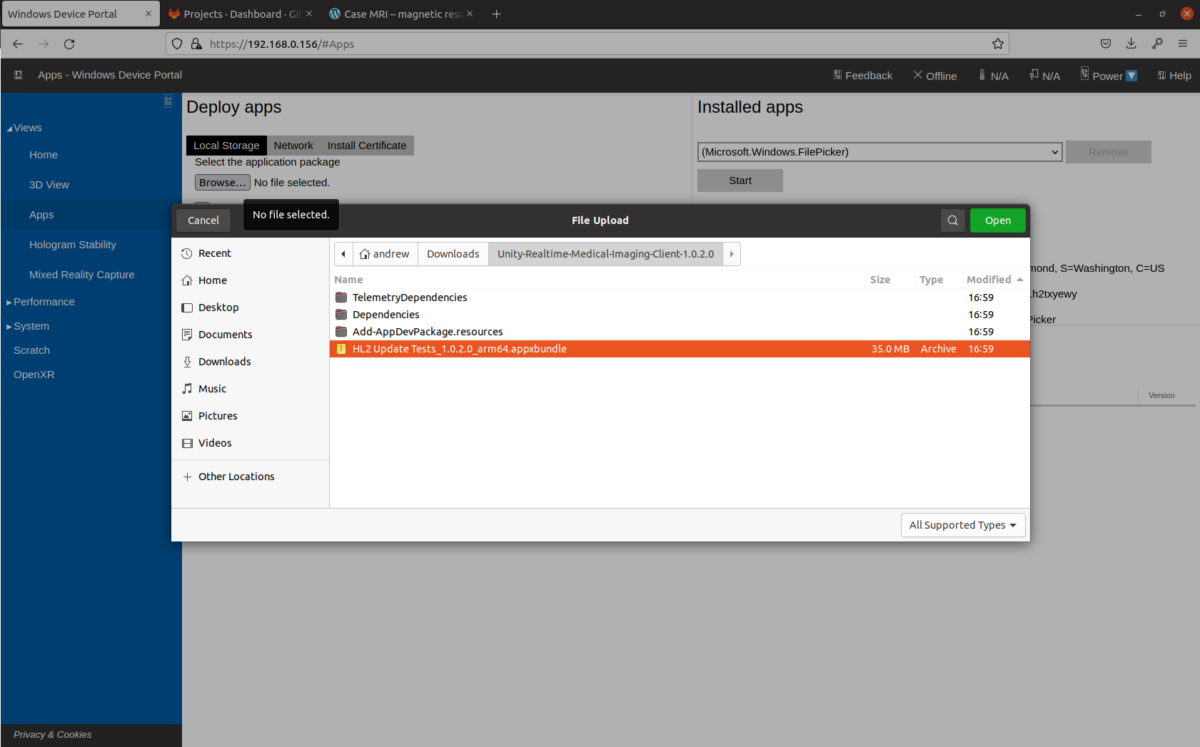Expand the System section in sidebar
This screenshot has width=1200, height=747.
[31, 326]
